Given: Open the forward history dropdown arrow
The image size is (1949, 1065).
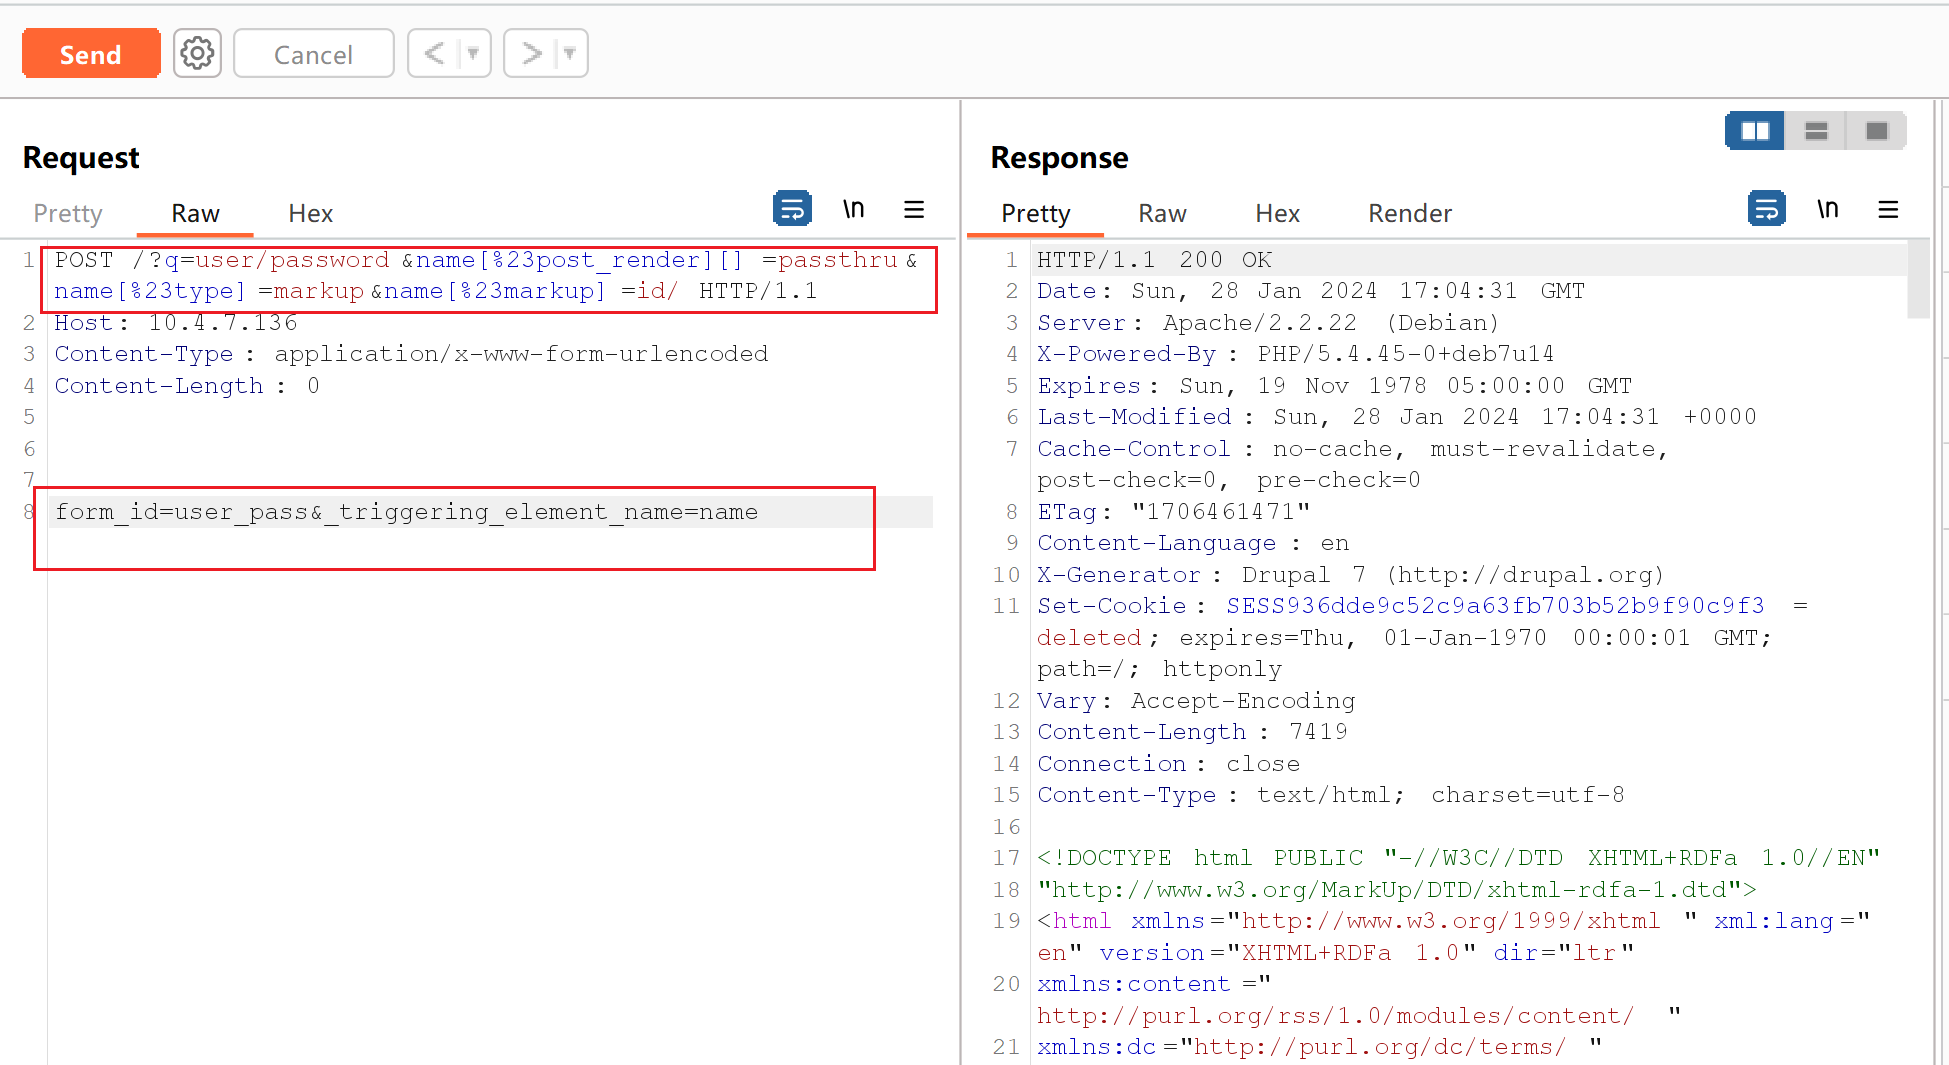Looking at the screenshot, I should [569, 53].
